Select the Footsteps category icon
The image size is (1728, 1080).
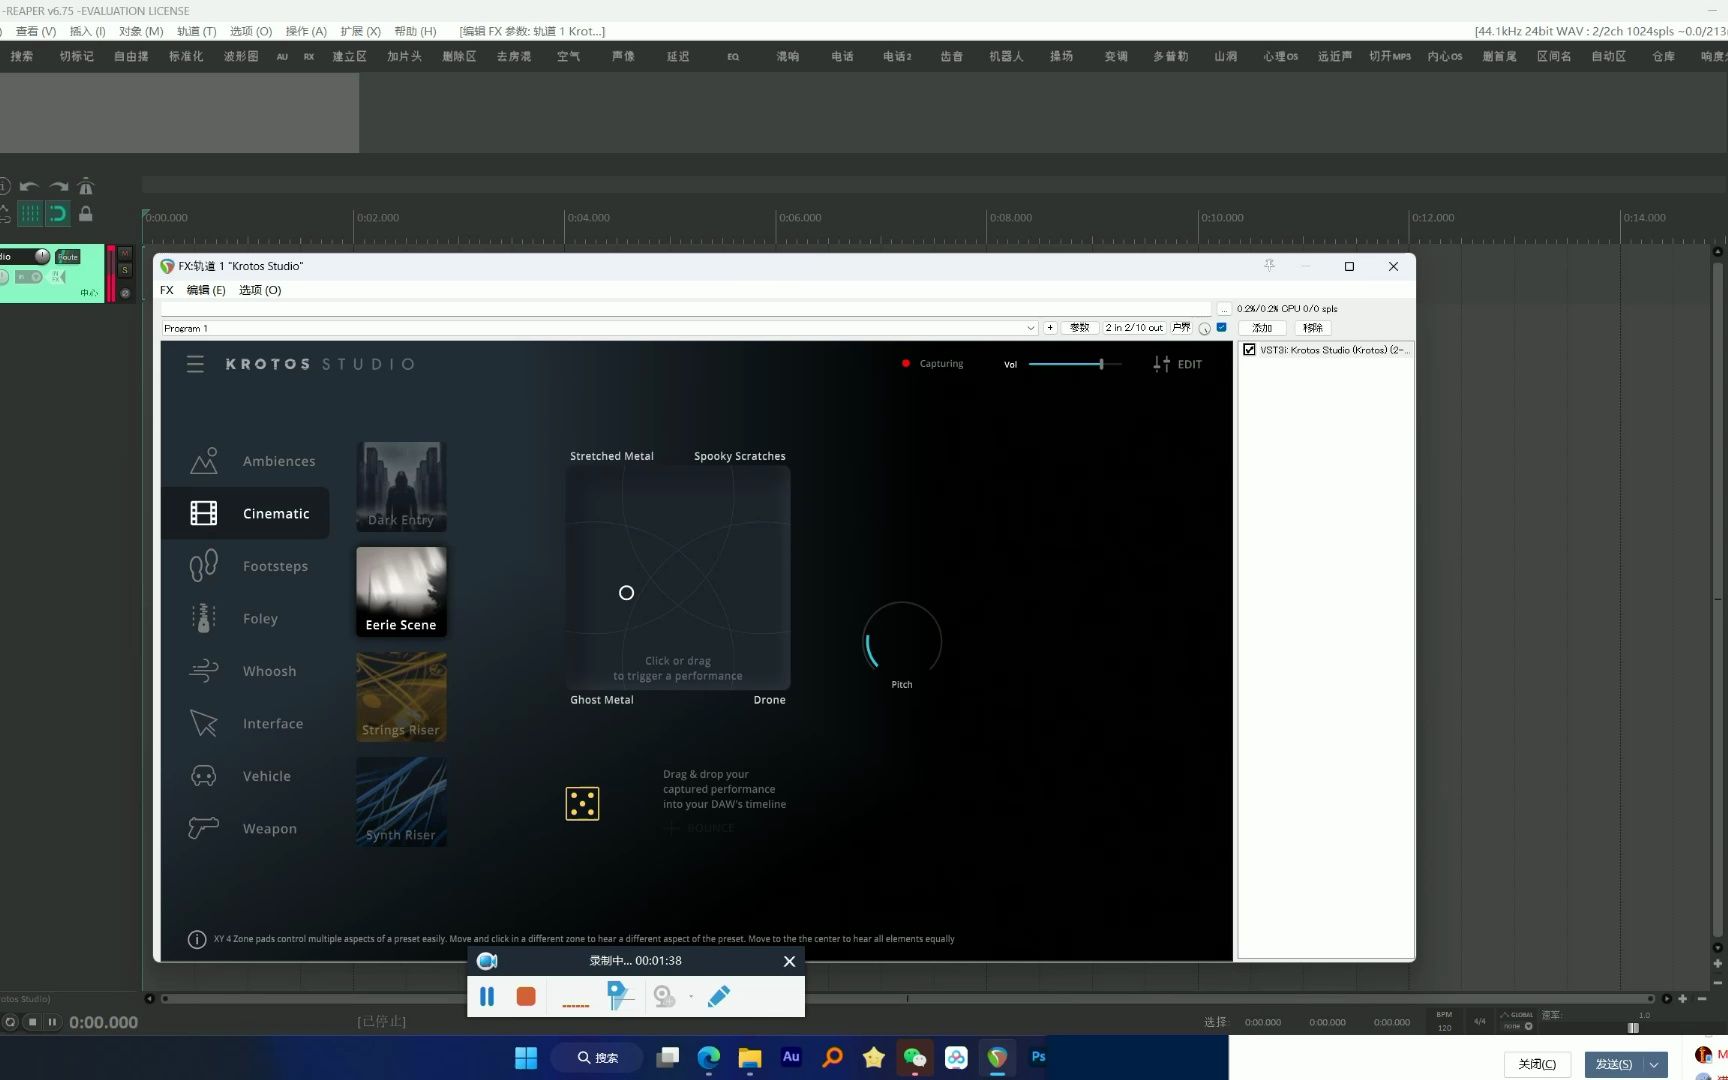204,566
